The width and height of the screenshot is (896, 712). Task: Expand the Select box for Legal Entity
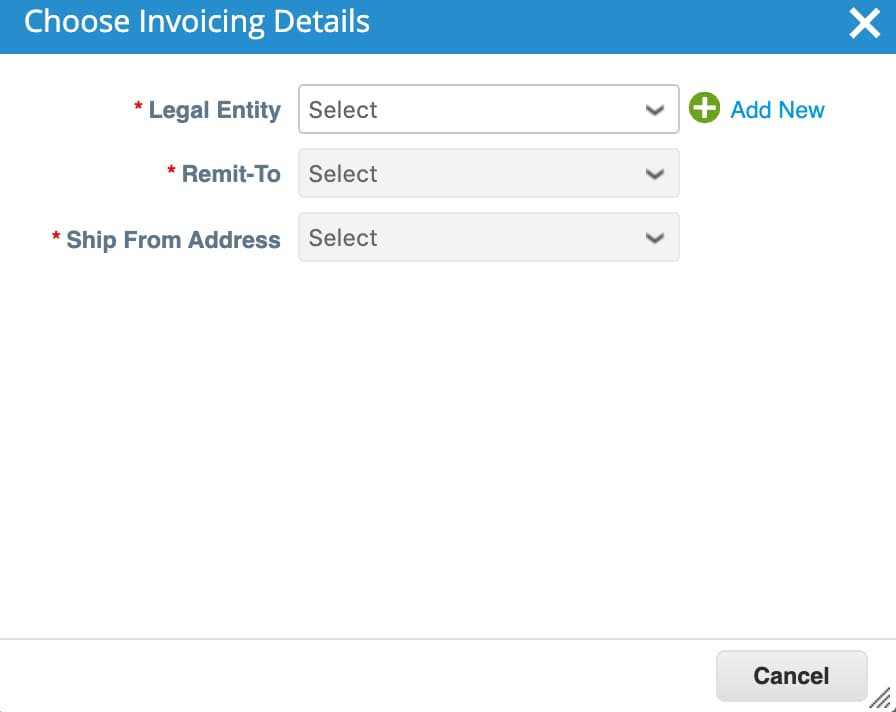coord(488,110)
